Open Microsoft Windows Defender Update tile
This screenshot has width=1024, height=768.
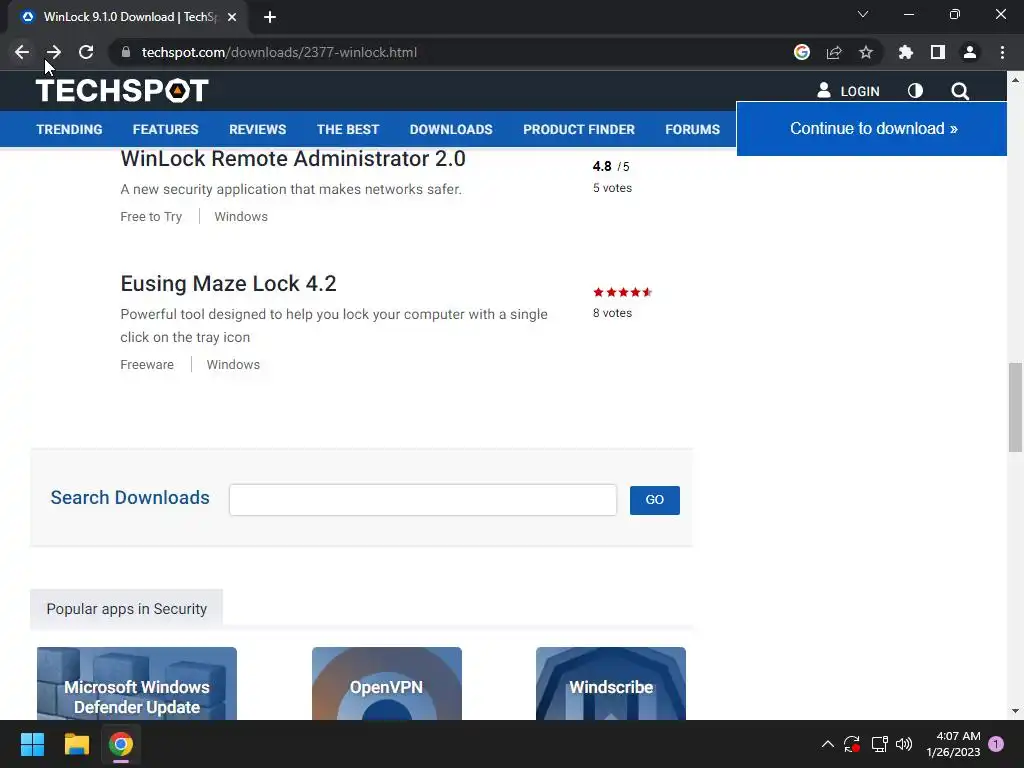[x=136, y=684]
